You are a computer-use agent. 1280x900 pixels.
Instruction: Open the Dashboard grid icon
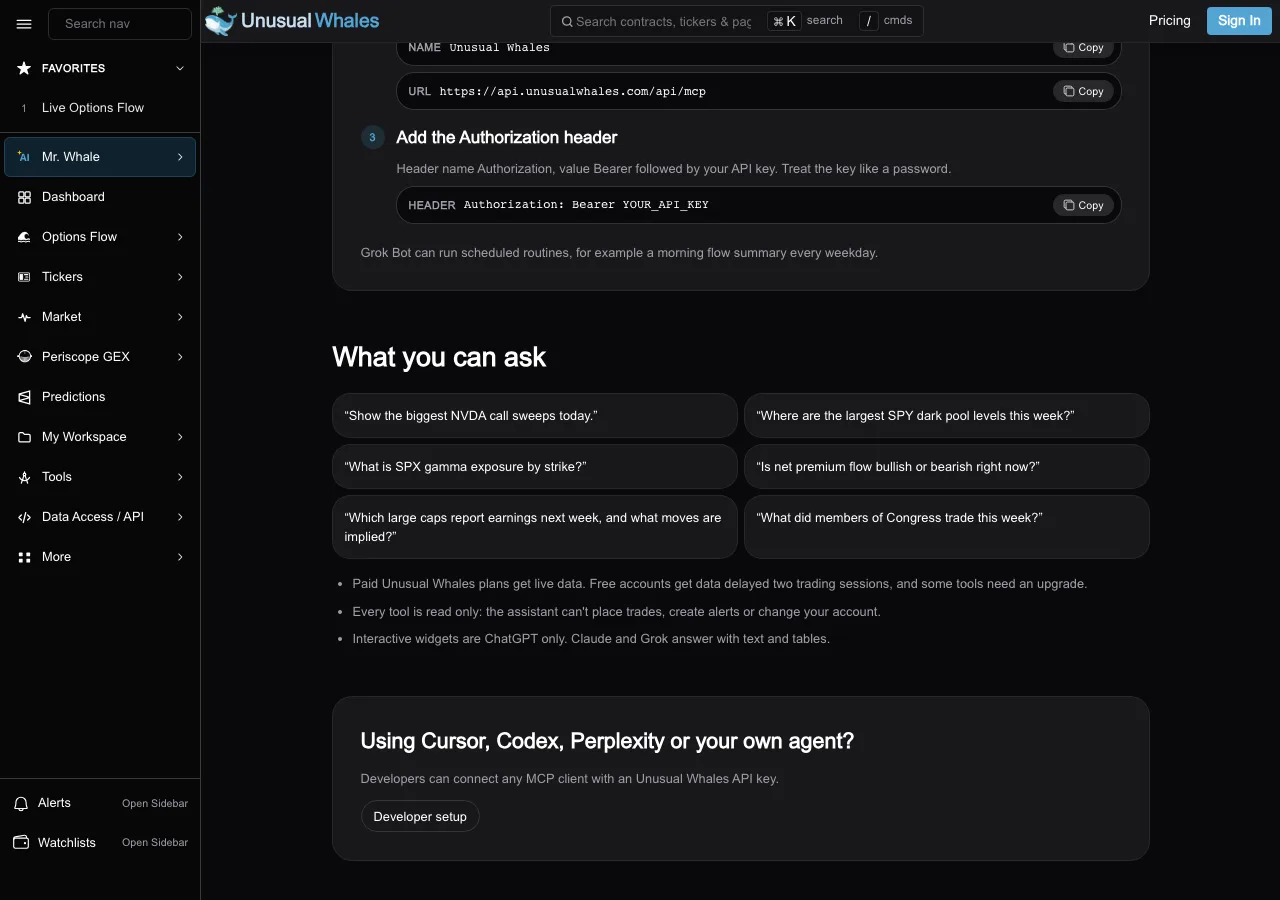pyautogui.click(x=24, y=197)
